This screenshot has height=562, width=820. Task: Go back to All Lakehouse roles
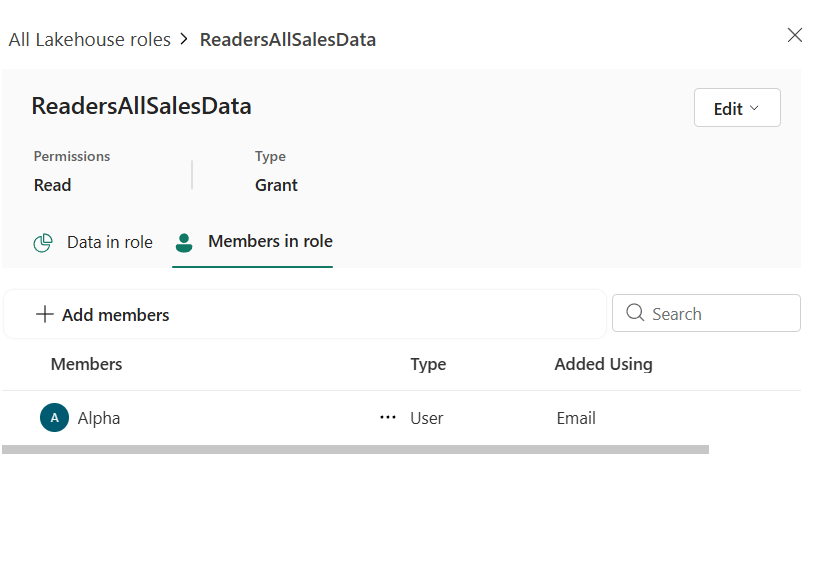tap(89, 40)
